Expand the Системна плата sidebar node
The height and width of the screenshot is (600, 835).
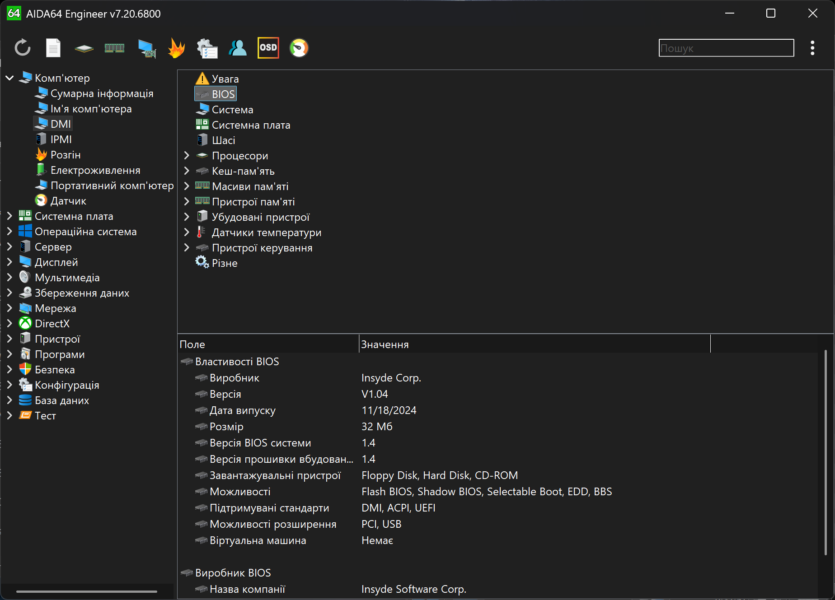click(x=10, y=216)
